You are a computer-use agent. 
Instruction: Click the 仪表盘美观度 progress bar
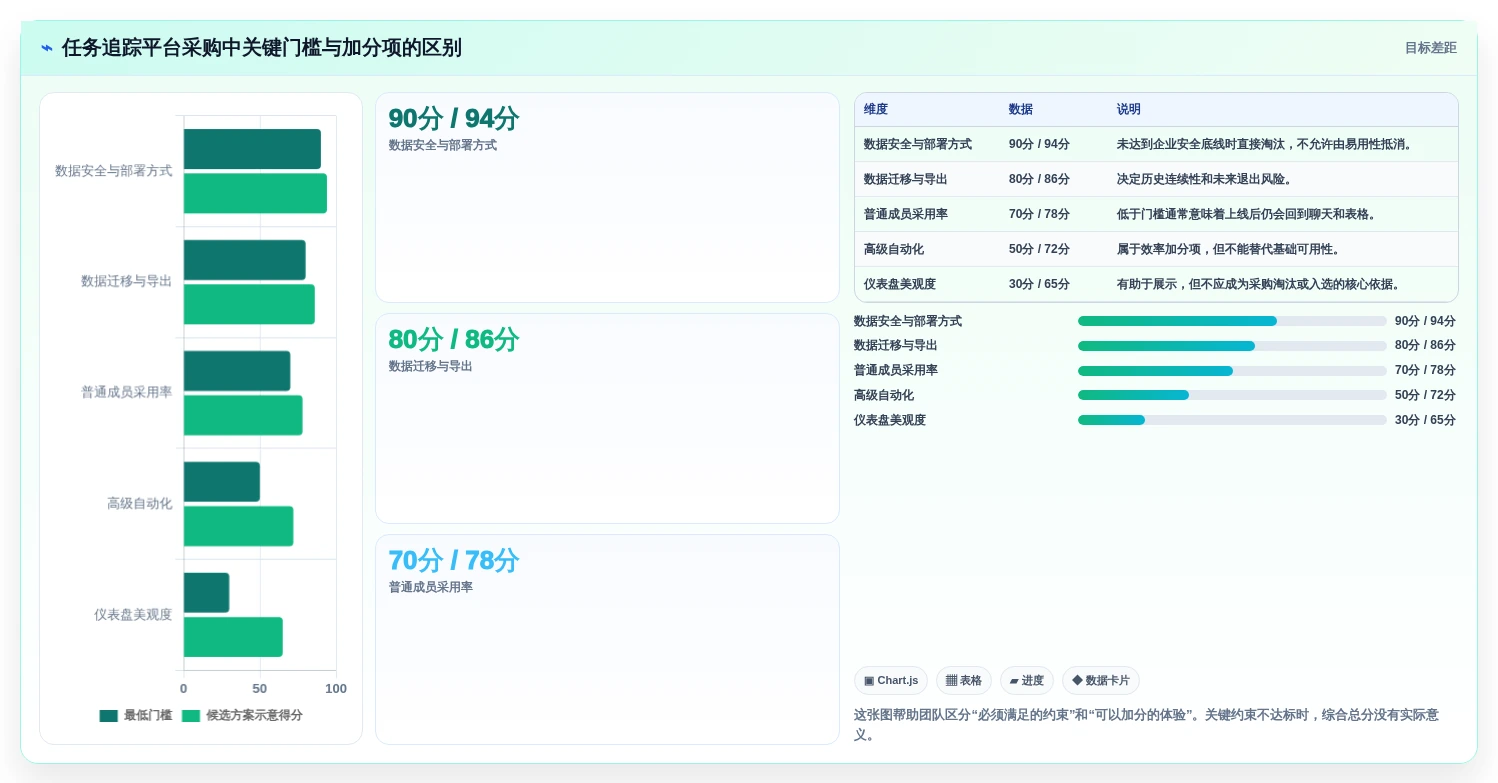1232,420
